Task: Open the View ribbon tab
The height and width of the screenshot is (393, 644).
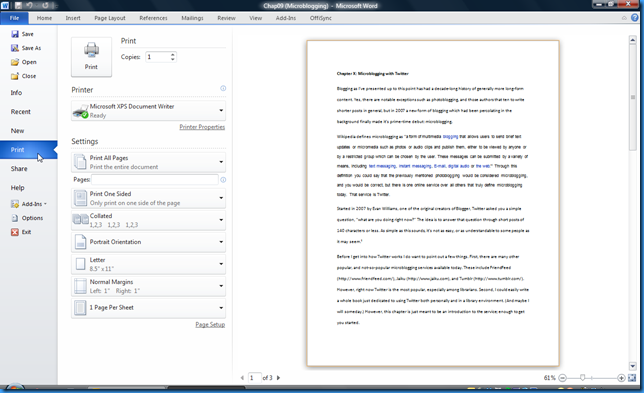Action: coord(255,18)
